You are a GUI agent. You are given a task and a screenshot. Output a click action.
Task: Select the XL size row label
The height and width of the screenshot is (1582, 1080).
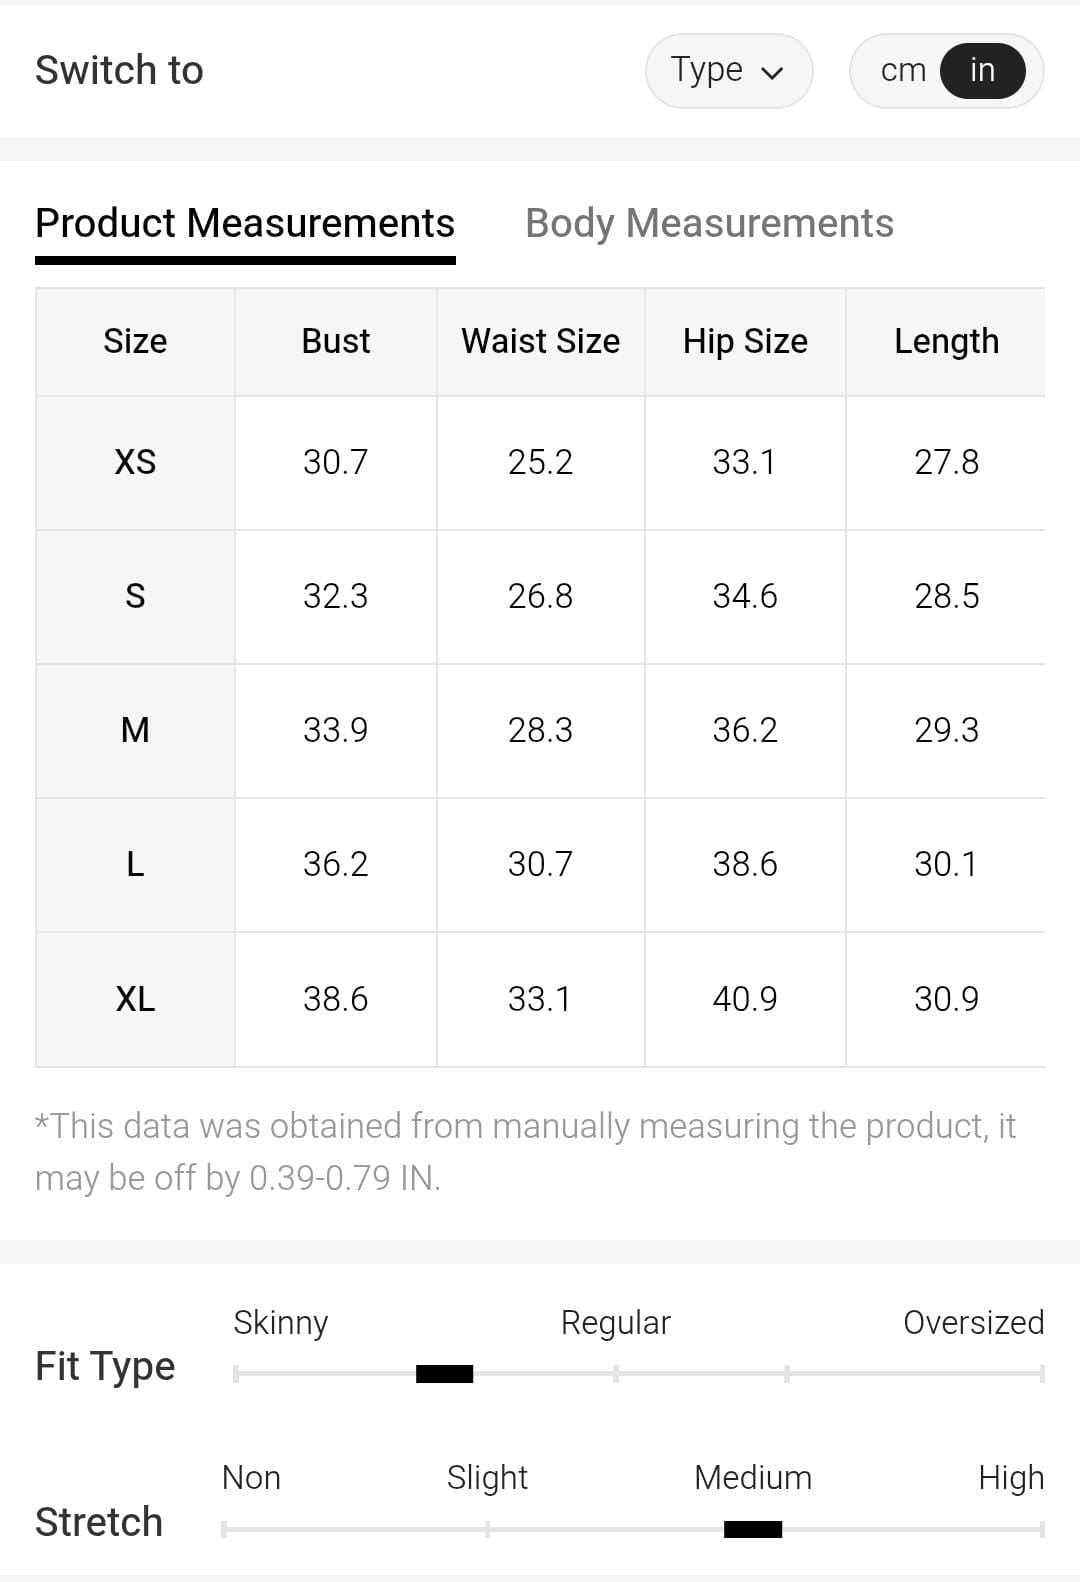pyautogui.click(x=135, y=998)
